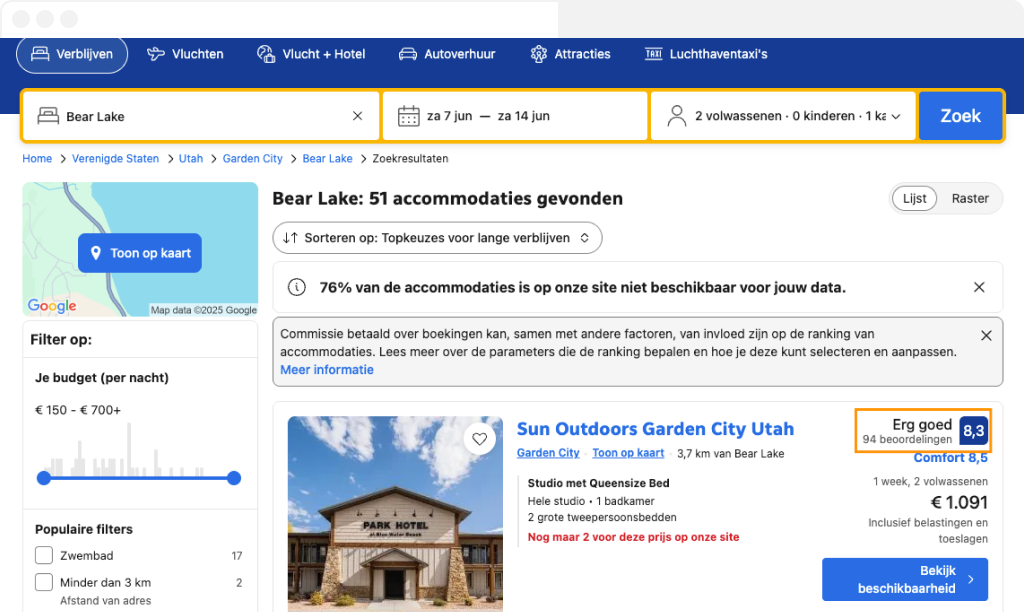1024x612 pixels.
Task: Switch to the Vluchten tab
Action: (185, 54)
